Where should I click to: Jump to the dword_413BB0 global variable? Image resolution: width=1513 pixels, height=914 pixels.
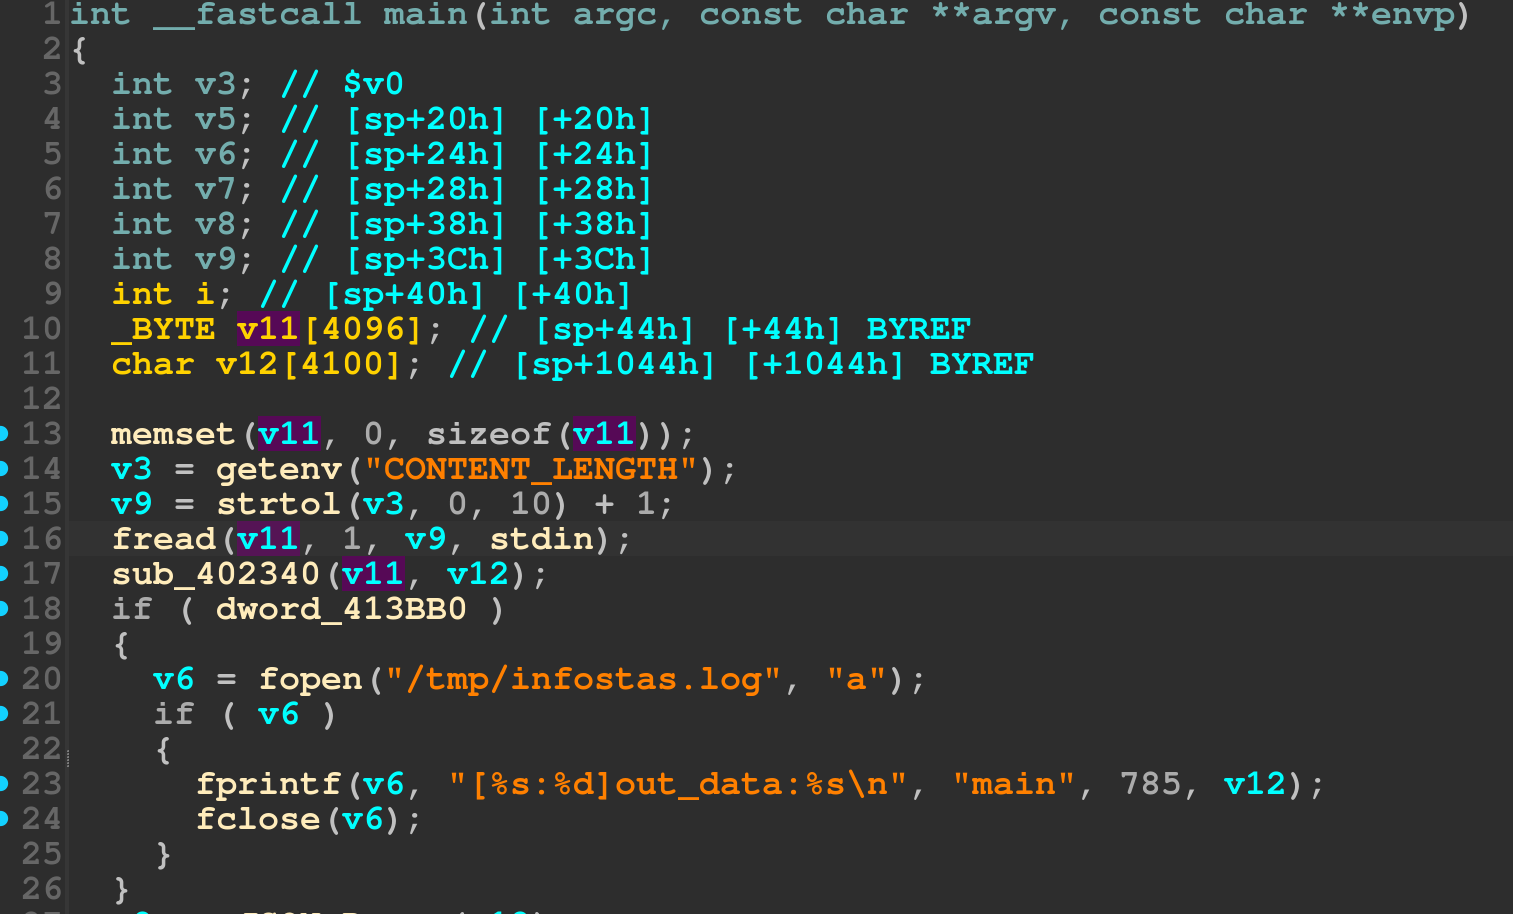pos(341,609)
